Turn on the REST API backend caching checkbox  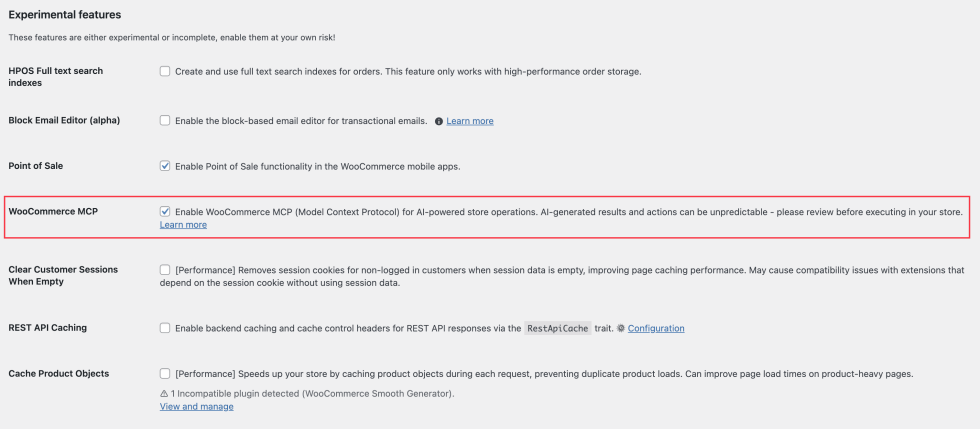coord(165,328)
